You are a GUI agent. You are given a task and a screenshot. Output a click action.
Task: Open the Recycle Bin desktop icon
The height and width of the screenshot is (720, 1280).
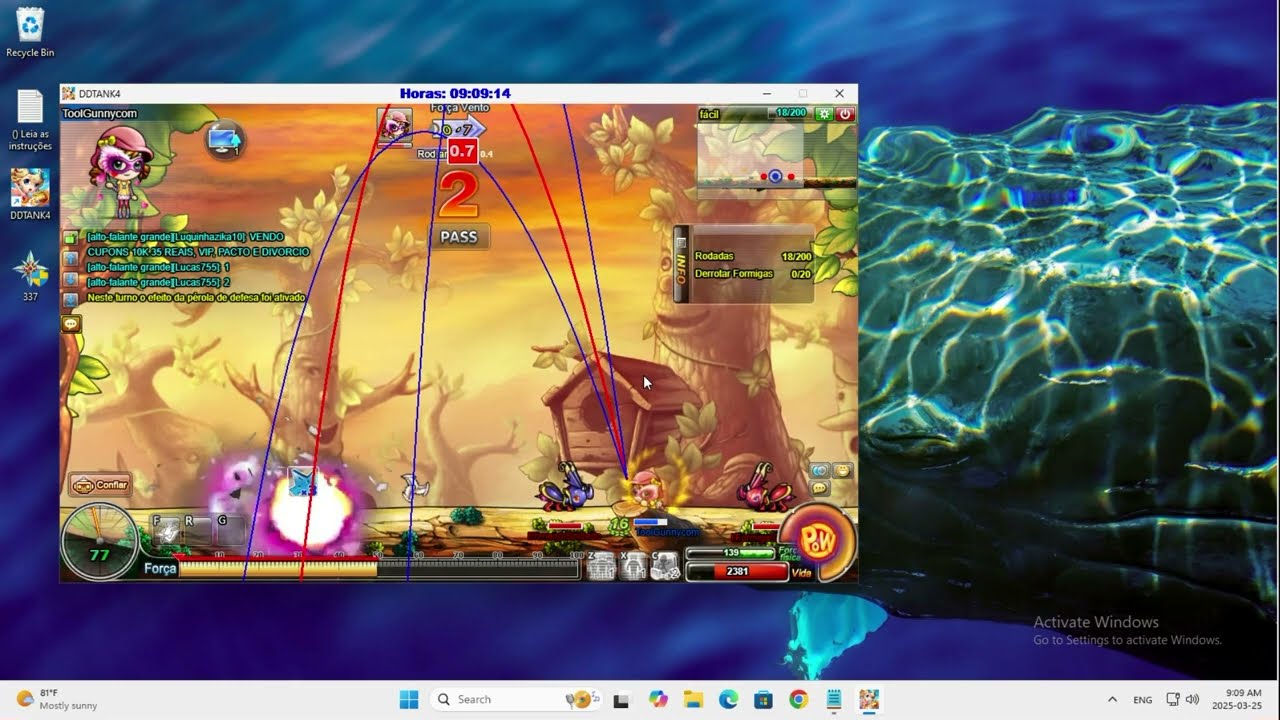coord(30,33)
